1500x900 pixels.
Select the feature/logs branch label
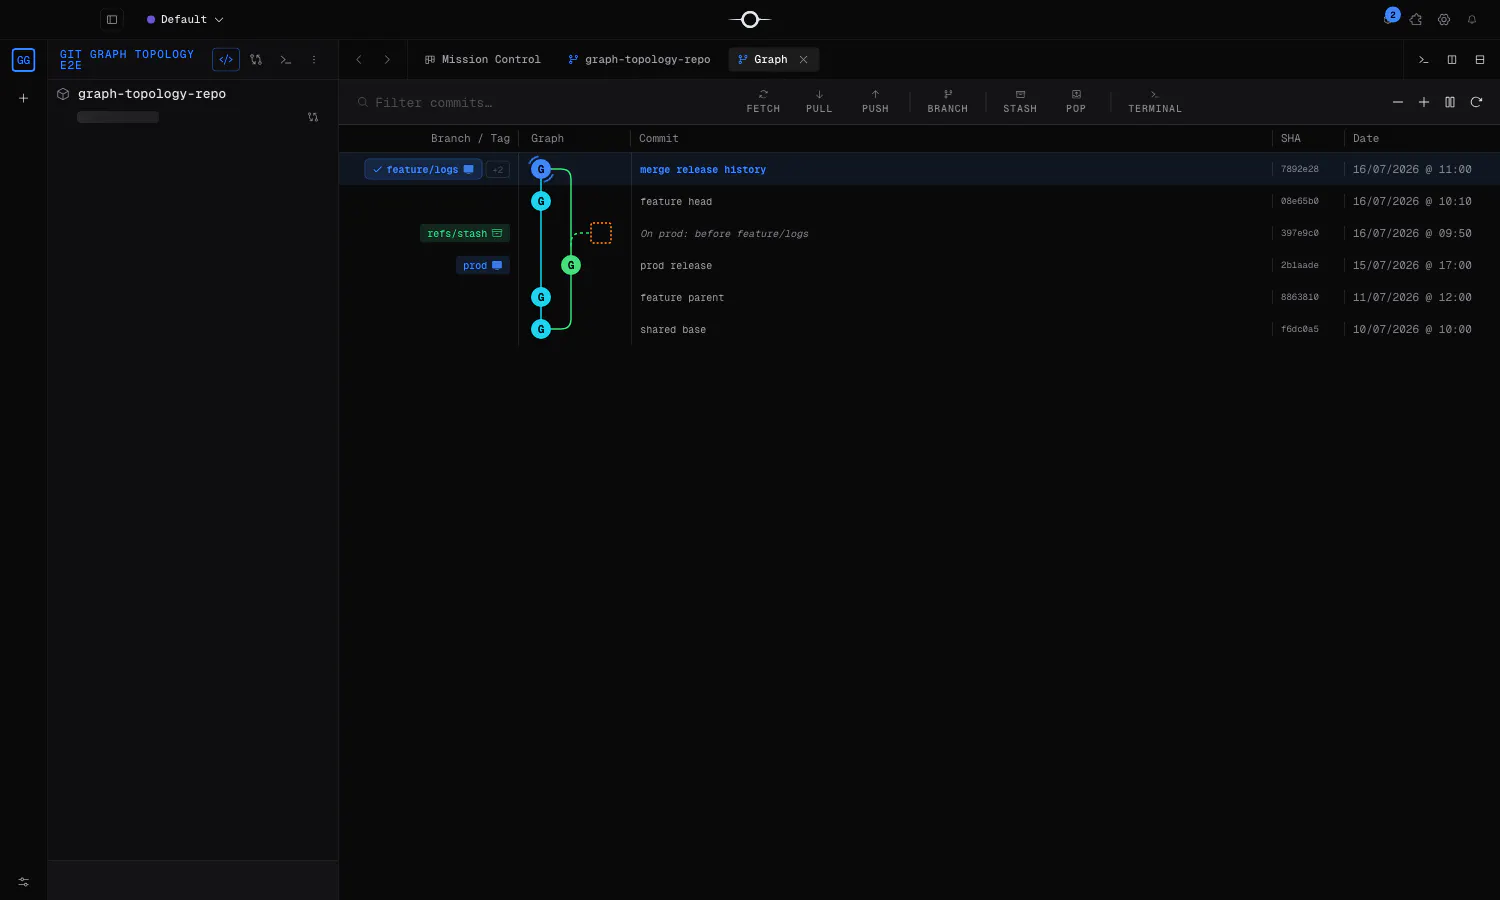[x=423, y=170]
